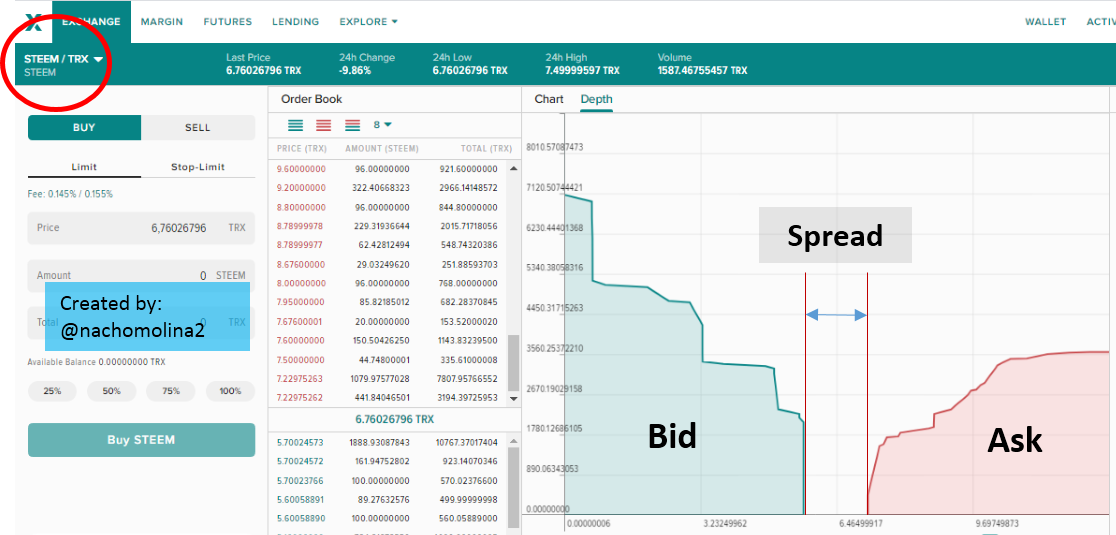Select the 7.60000000 sell order price

[x=301, y=341]
